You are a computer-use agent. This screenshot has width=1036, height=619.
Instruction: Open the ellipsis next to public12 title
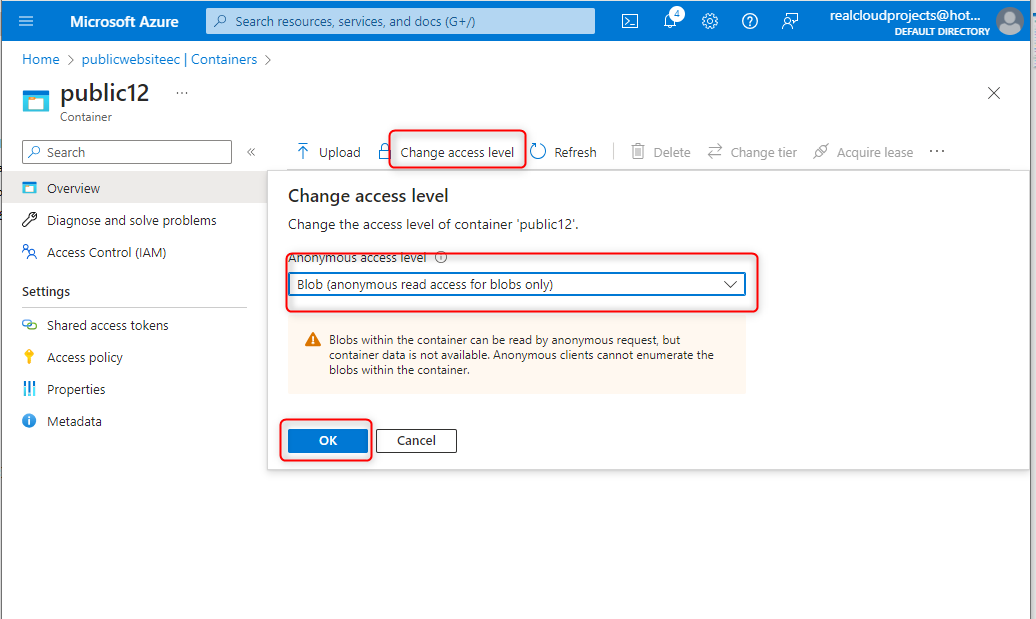182,92
